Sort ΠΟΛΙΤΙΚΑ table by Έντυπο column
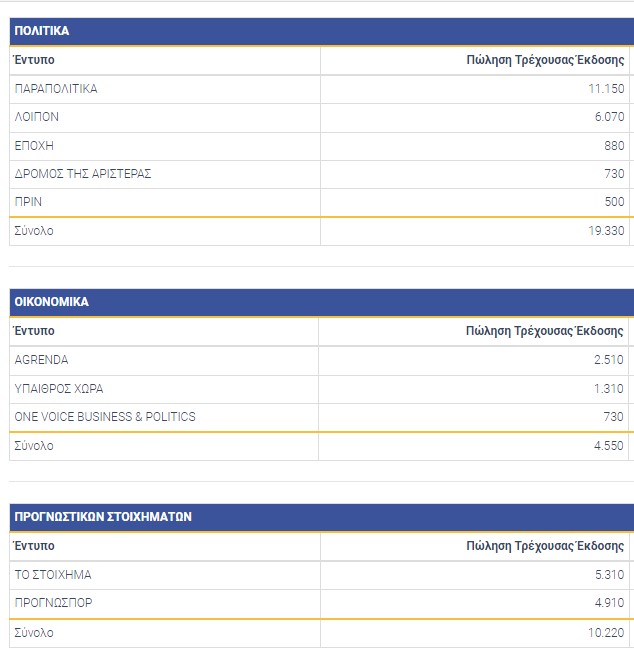634x663 pixels. coord(34,60)
